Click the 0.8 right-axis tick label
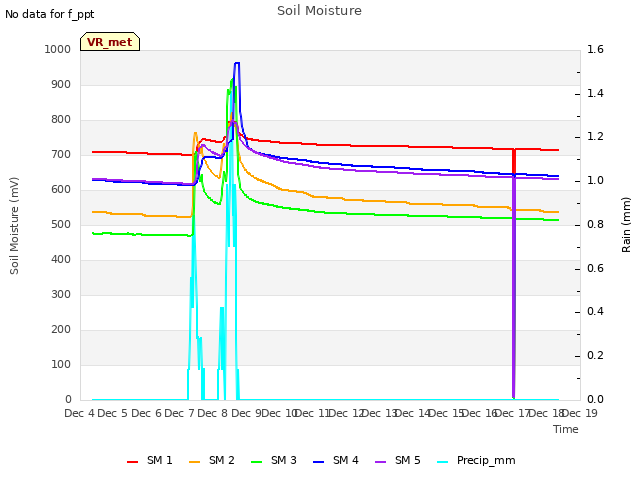 pyautogui.click(x=595, y=224)
